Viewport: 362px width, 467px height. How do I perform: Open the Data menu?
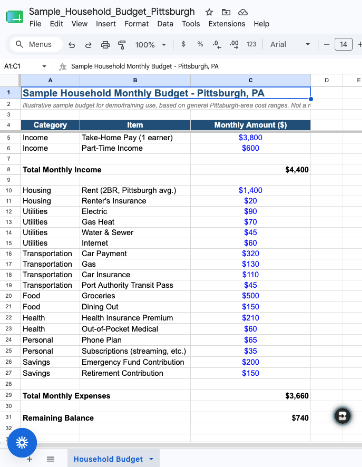click(x=165, y=24)
